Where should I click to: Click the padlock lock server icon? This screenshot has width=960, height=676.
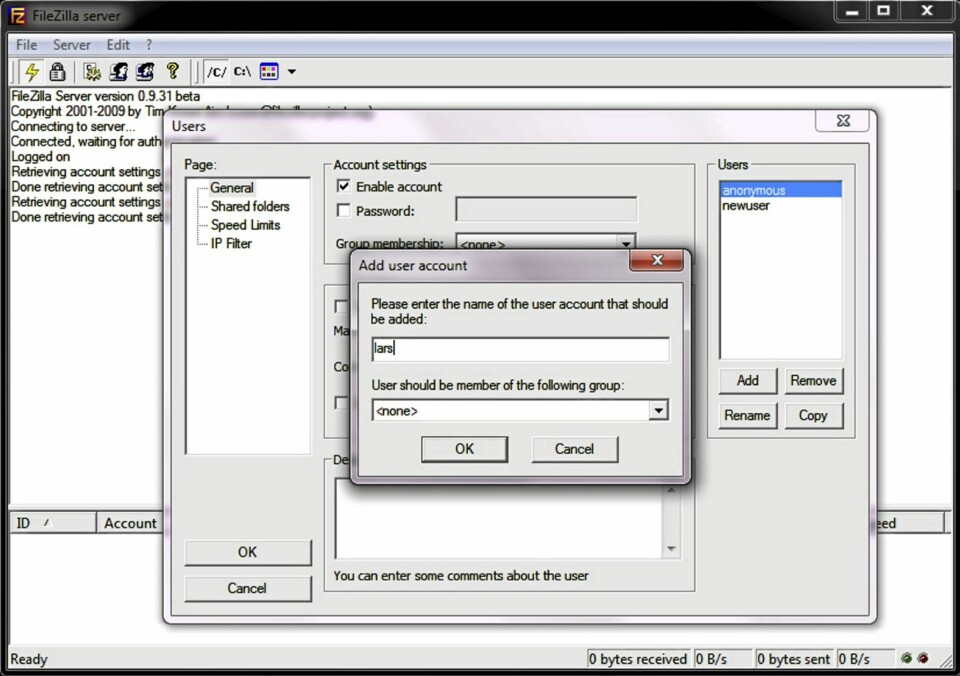point(57,71)
